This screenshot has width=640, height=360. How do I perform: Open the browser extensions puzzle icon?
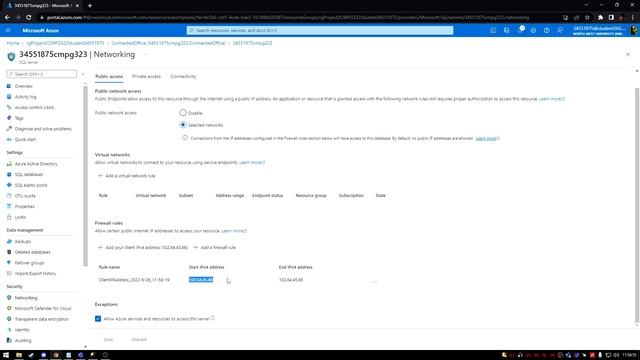click(x=600, y=18)
